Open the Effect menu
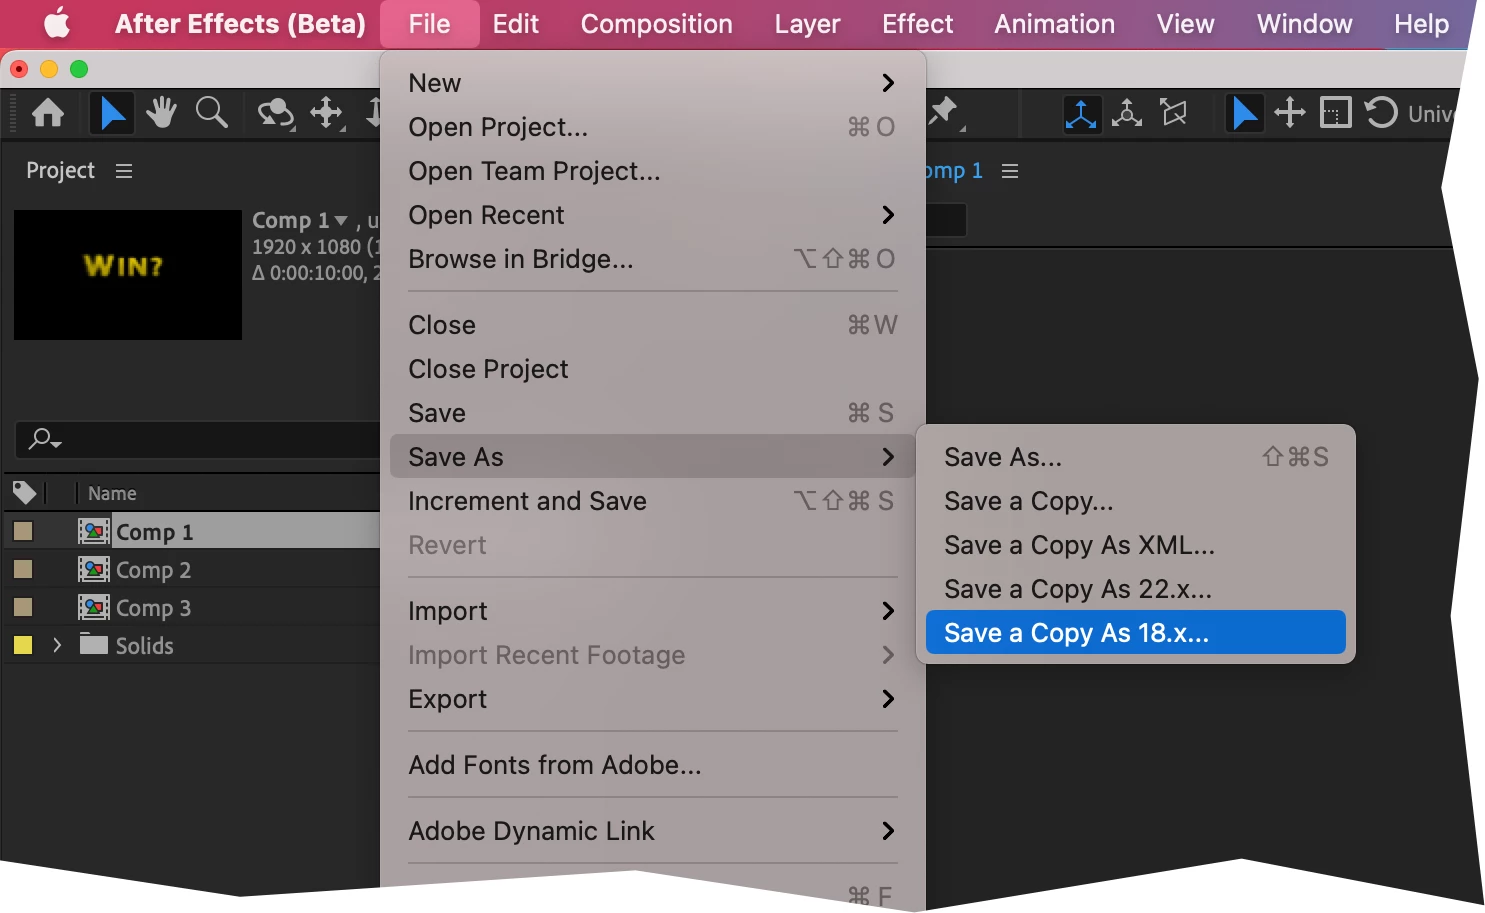Screen dimensions: 1485x913 pos(917,24)
